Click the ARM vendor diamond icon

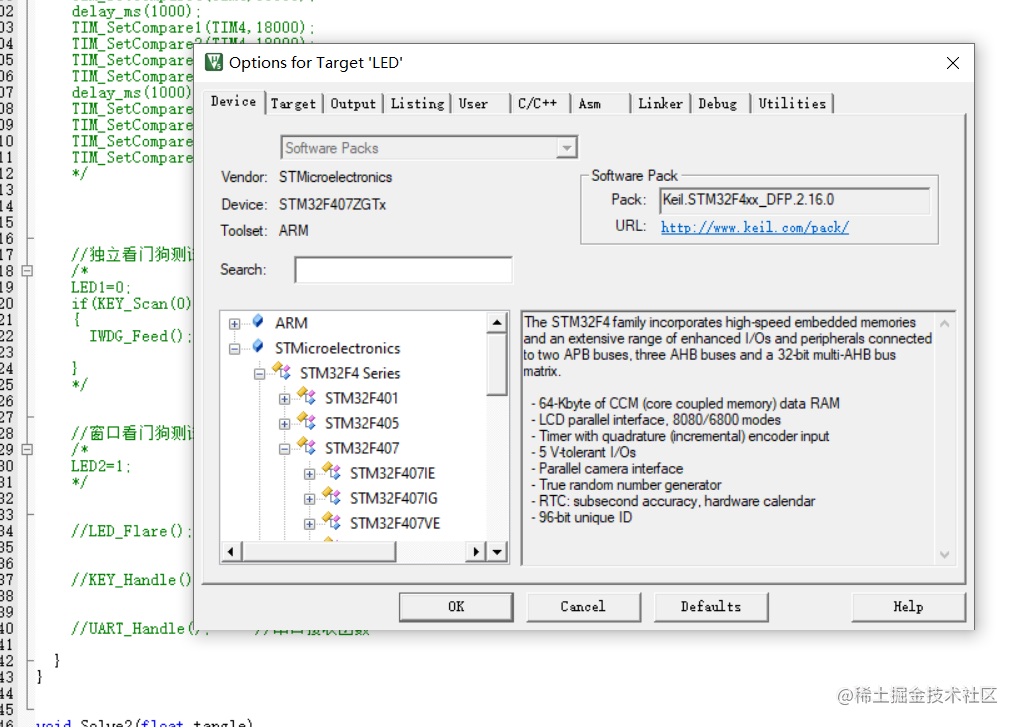click(x=258, y=322)
